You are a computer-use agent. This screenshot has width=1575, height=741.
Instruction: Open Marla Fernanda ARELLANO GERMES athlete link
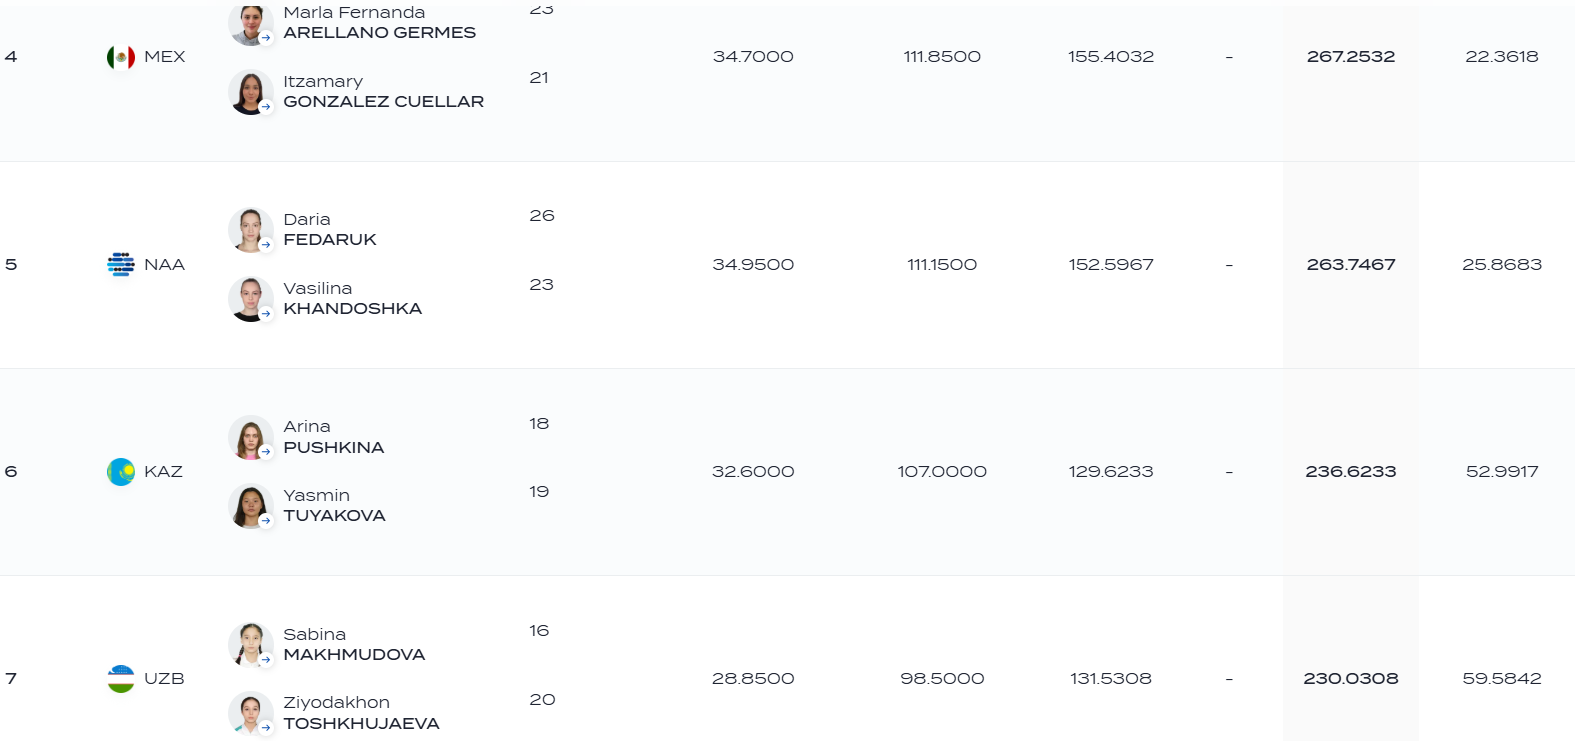coord(380,22)
